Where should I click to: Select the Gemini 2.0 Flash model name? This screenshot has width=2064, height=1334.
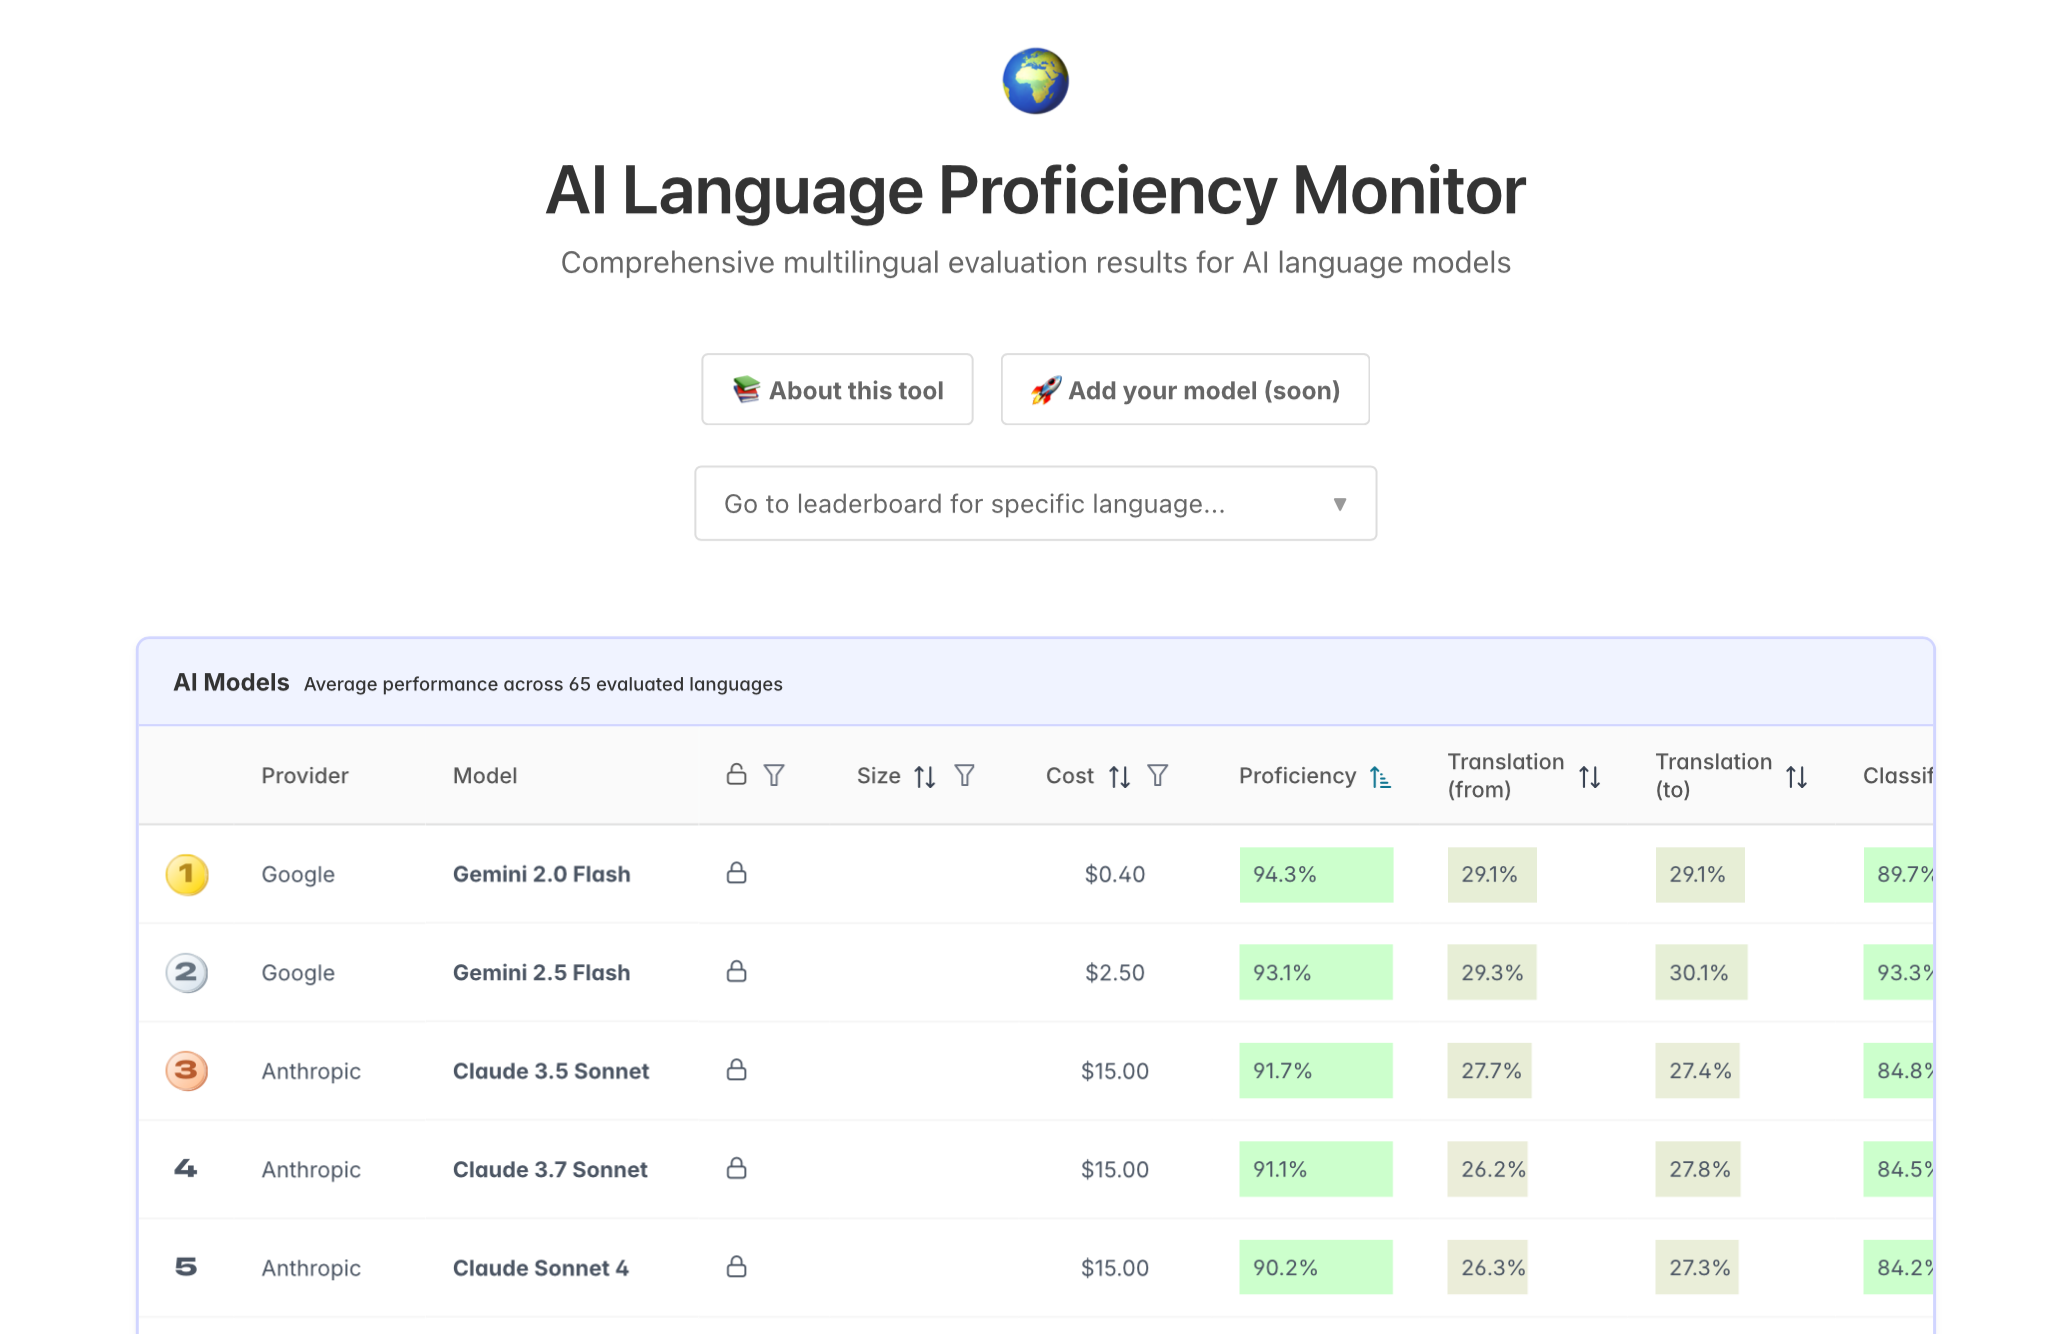tap(541, 874)
